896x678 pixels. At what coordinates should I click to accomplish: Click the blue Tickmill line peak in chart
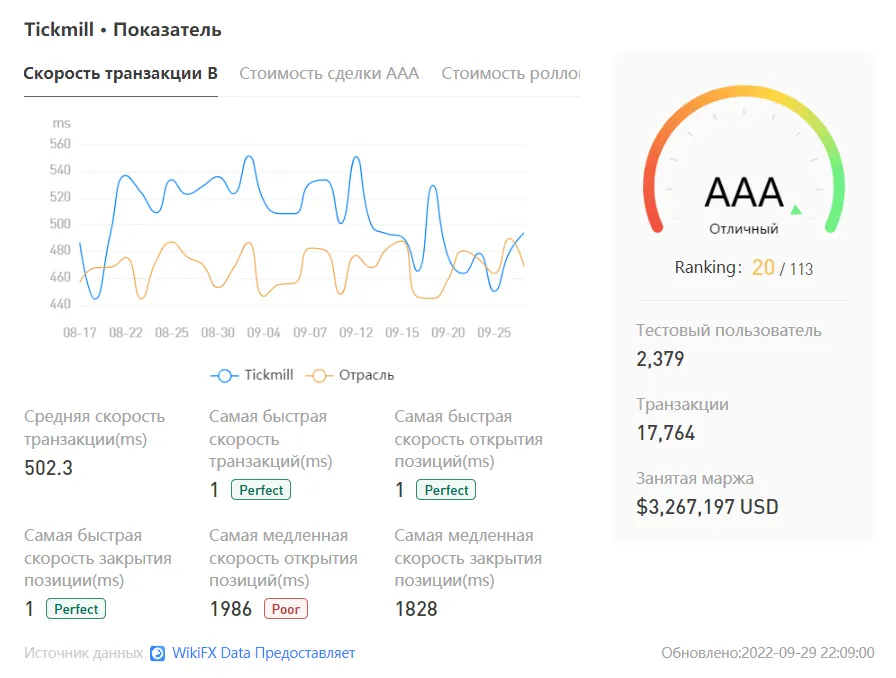(x=249, y=157)
